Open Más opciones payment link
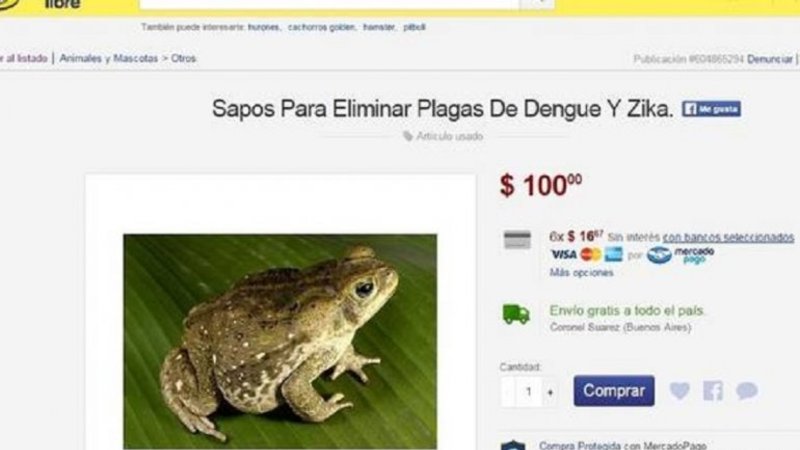 [x=581, y=272]
